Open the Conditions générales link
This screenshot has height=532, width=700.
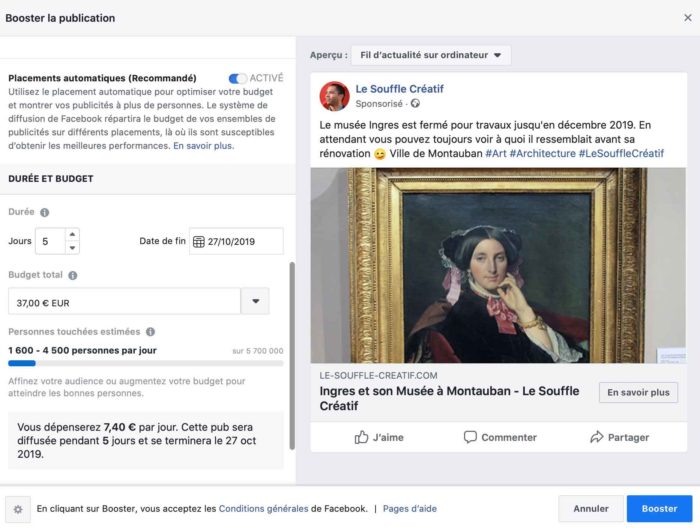[263, 509]
